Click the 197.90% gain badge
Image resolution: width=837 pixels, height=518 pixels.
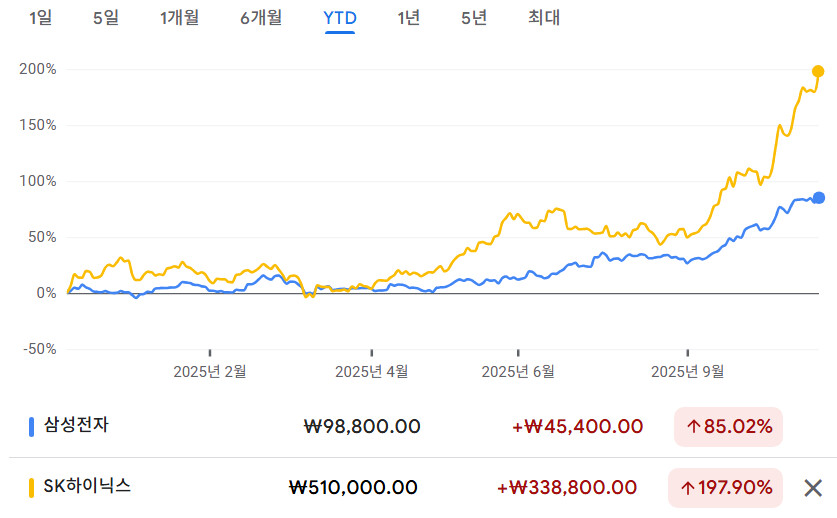click(727, 488)
